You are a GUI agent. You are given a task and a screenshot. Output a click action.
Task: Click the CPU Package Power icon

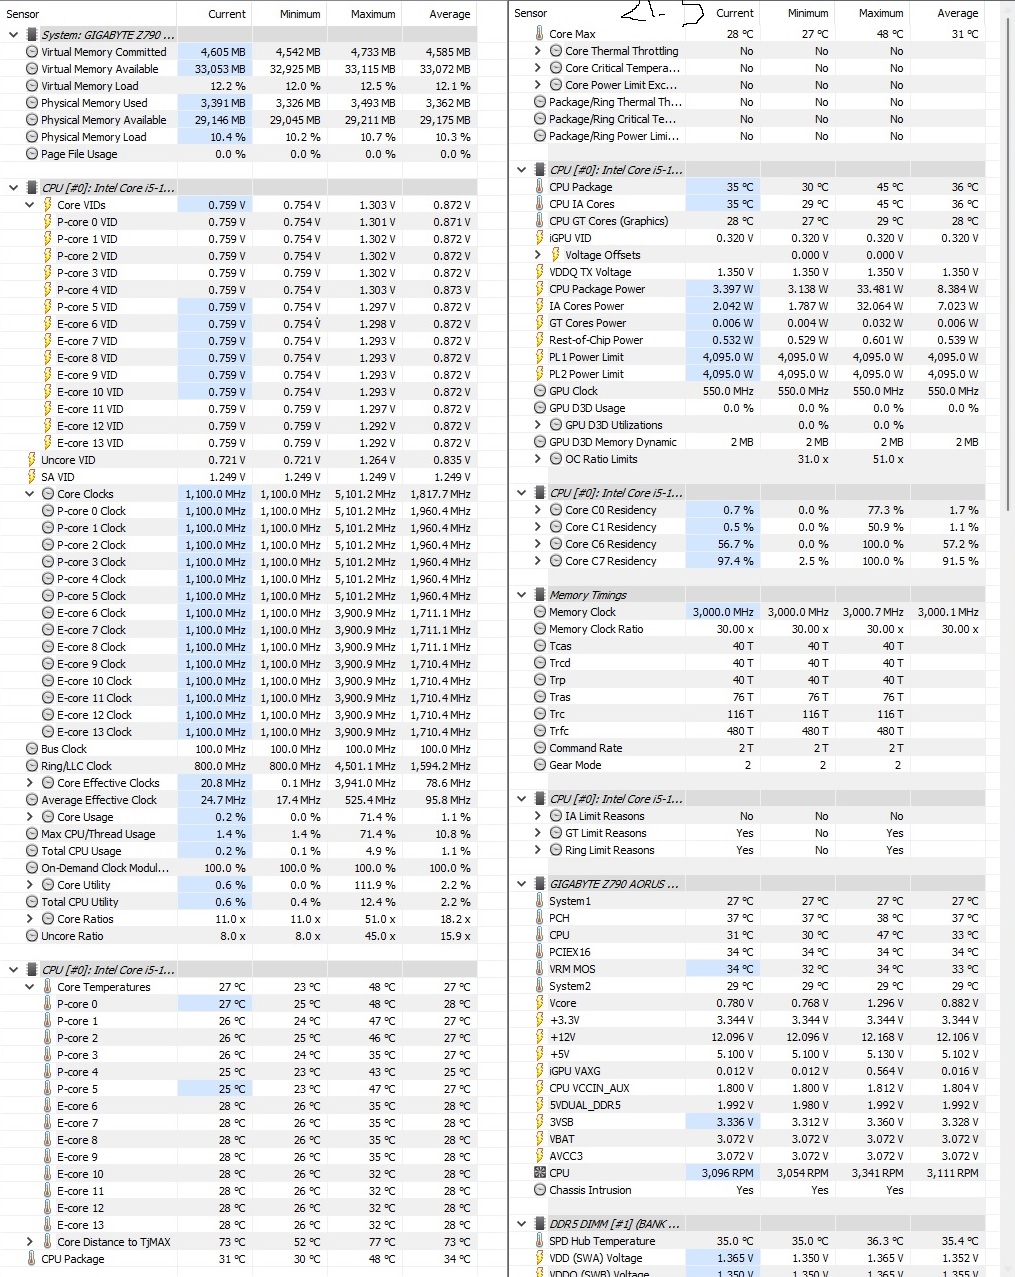[x=539, y=289]
